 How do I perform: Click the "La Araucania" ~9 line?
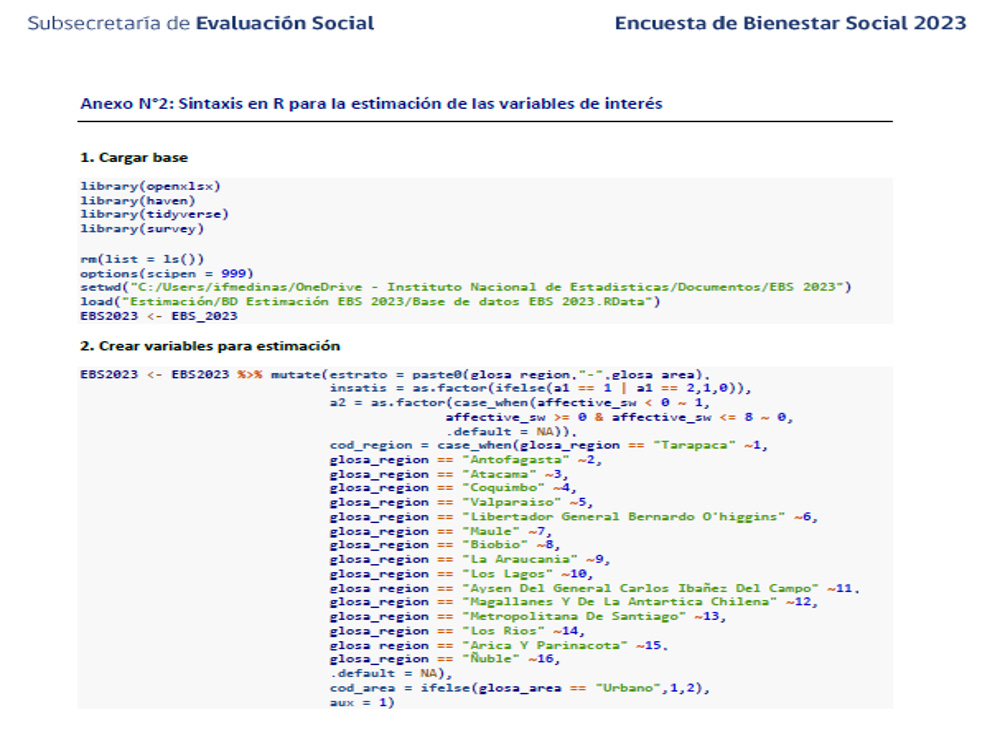pos(470,559)
